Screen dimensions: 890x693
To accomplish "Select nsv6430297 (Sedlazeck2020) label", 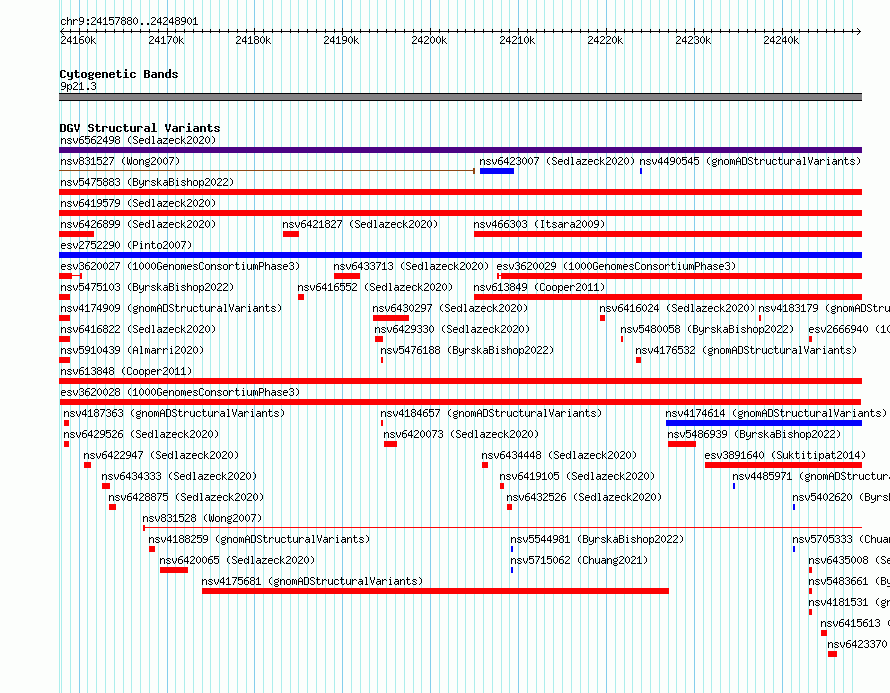I will [450, 308].
